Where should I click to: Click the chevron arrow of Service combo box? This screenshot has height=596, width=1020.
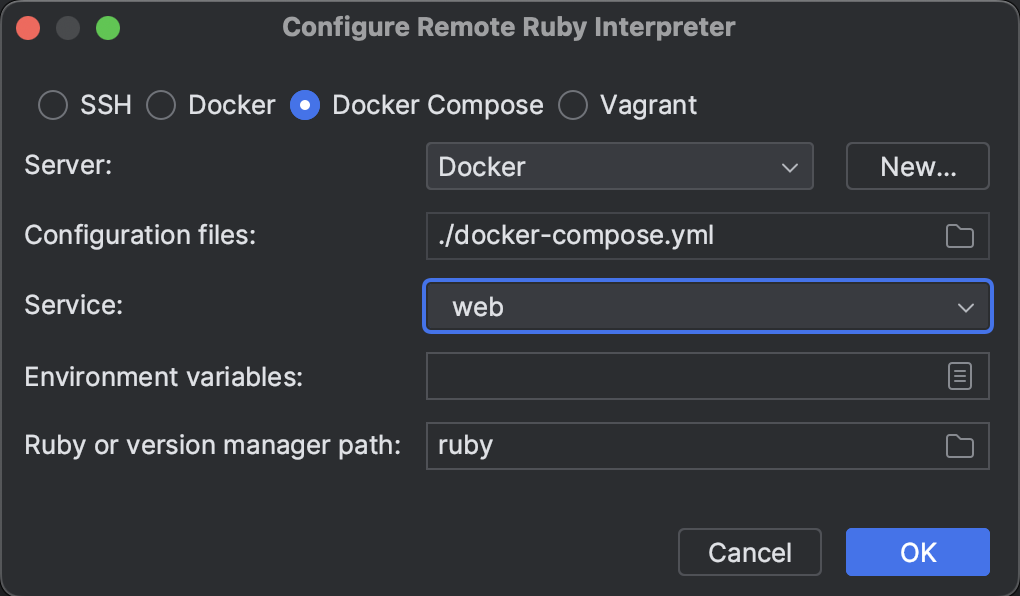pos(965,307)
